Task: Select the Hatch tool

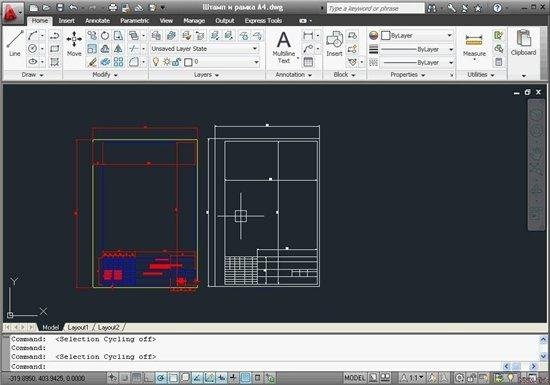Action: pos(54,62)
